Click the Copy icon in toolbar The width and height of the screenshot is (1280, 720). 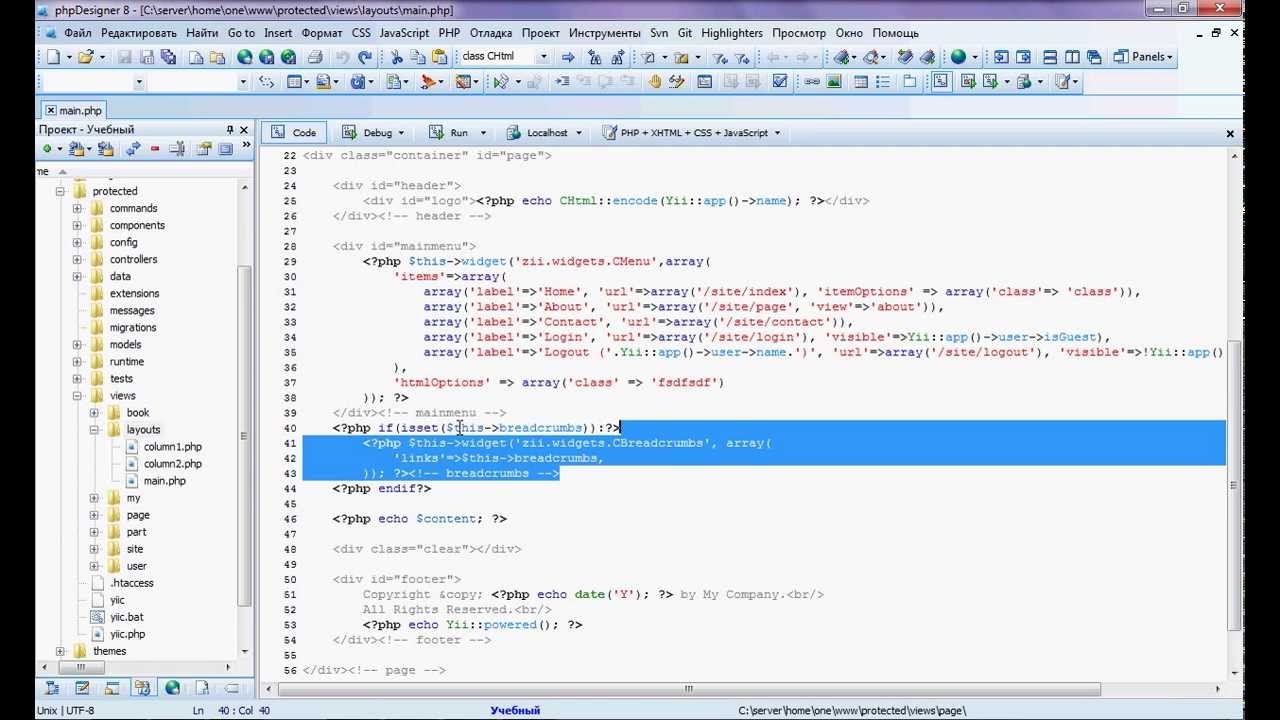pos(418,57)
